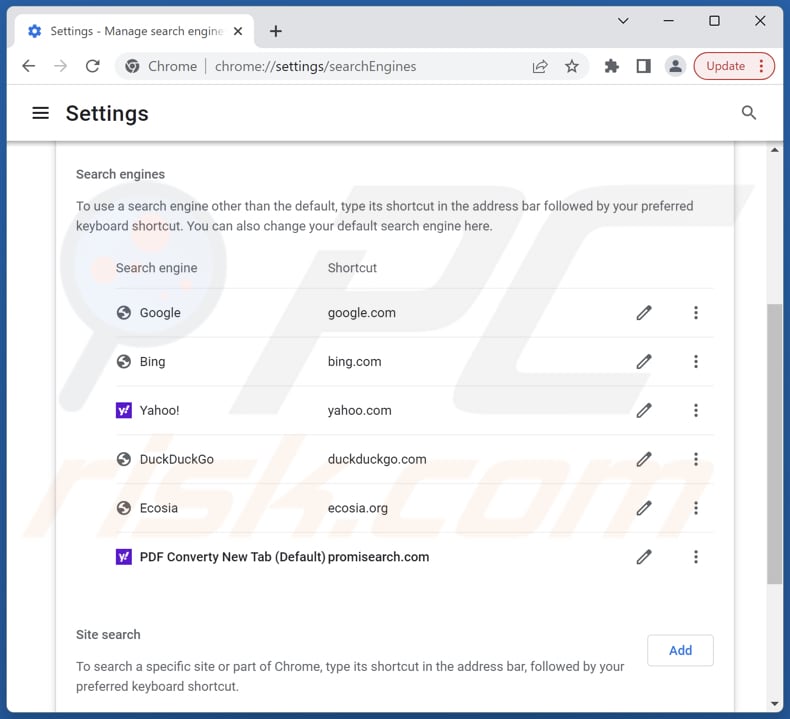Select the duckduckgo.com shortcut text
The height and width of the screenshot is (719, 790).
(377, 460)
